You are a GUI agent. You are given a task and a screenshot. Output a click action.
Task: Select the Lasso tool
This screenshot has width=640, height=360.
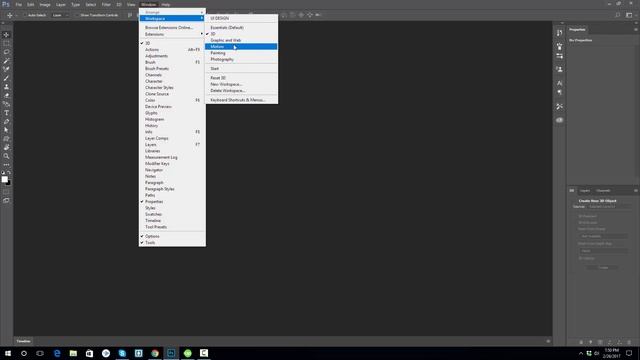[x=6, y=52]
